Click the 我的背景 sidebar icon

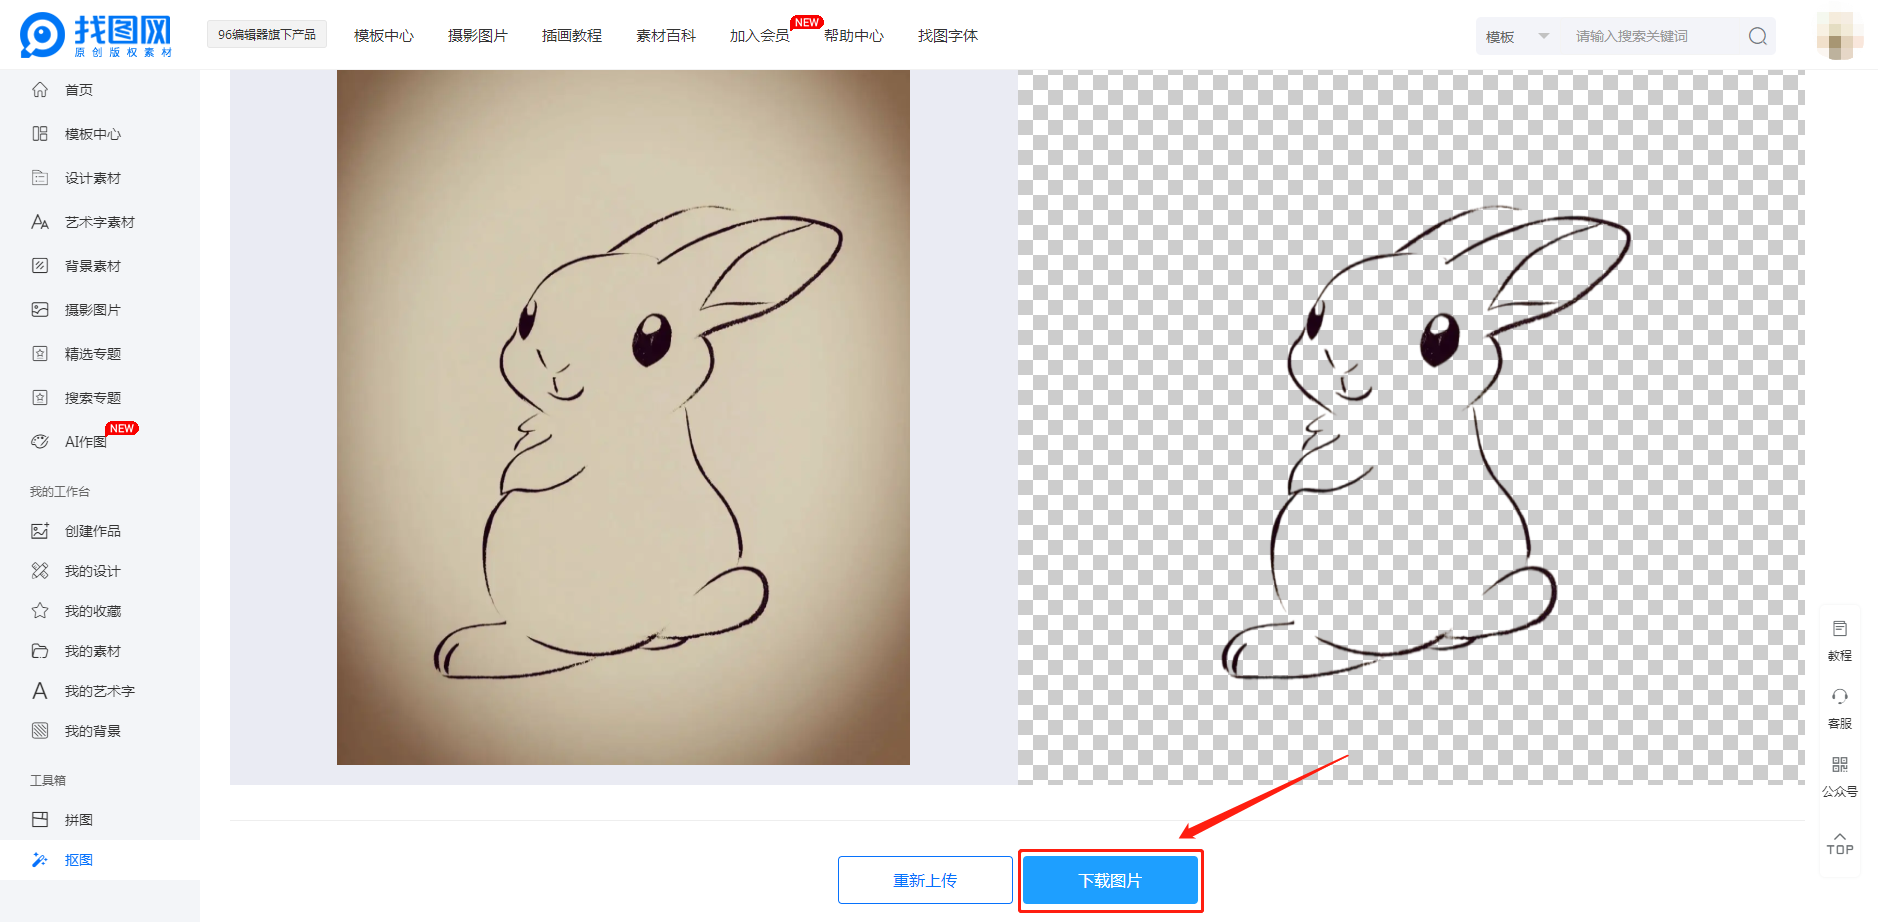pyautogui.click(x=40, y=731)
